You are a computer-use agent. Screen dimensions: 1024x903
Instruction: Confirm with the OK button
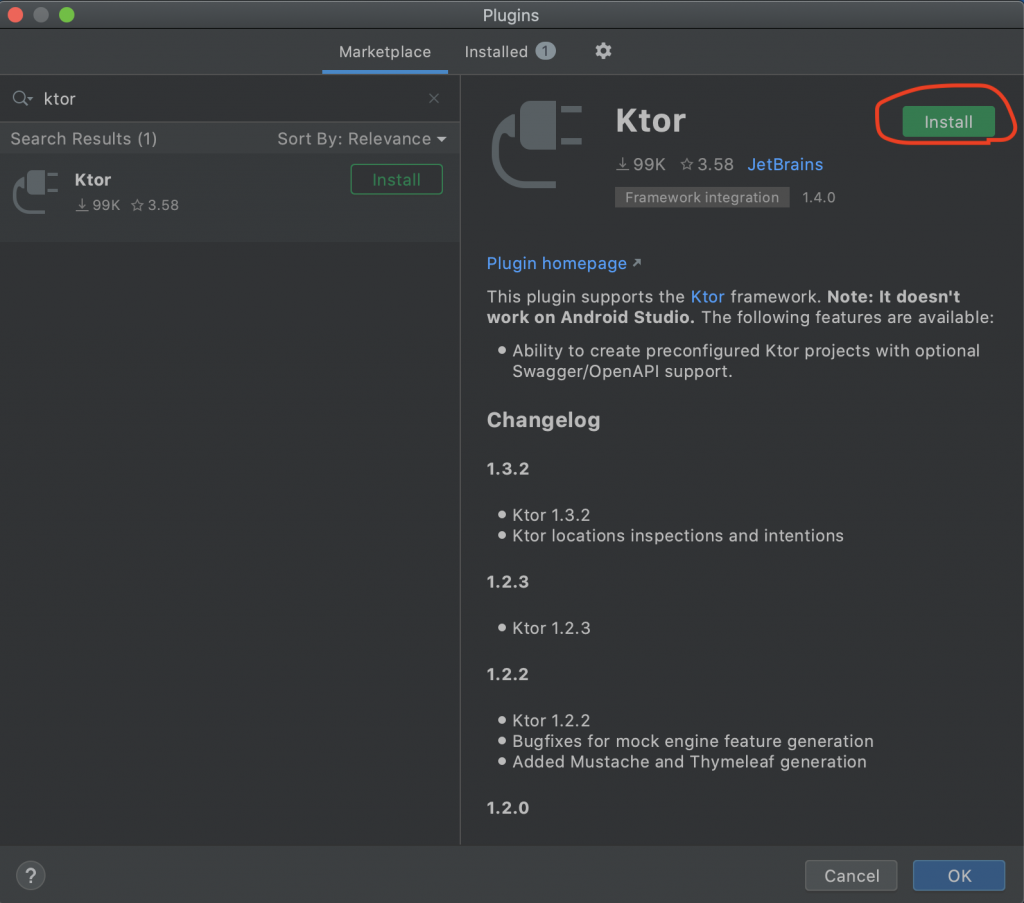coord(959,876)
